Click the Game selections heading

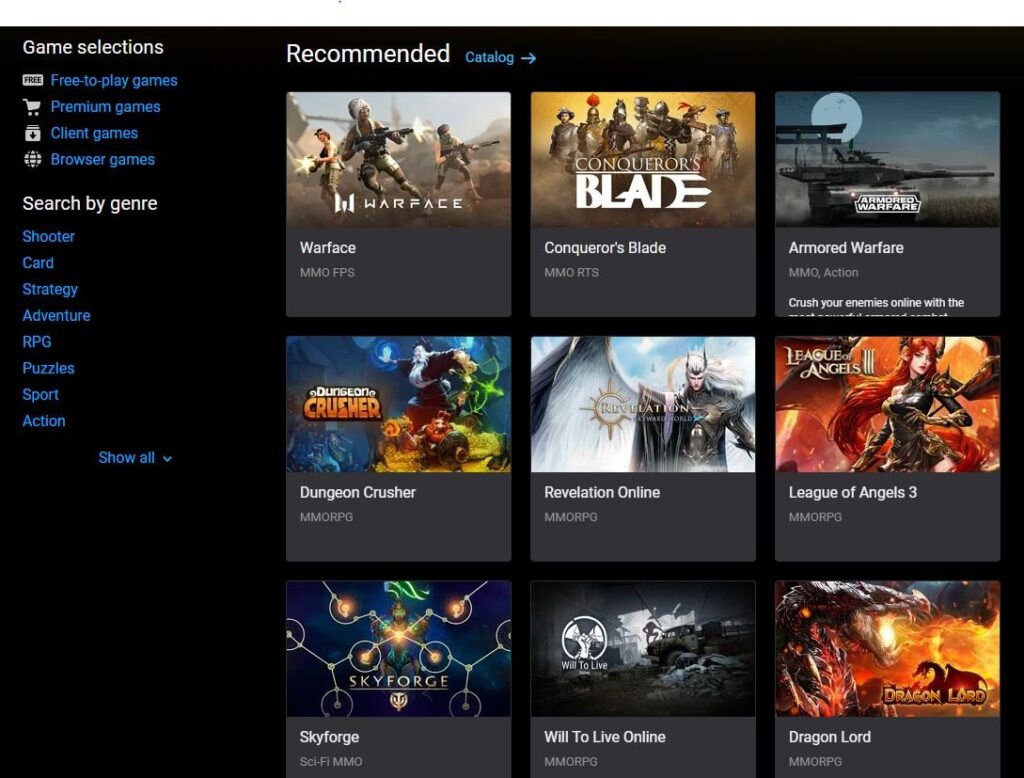(x=93, y=47)
